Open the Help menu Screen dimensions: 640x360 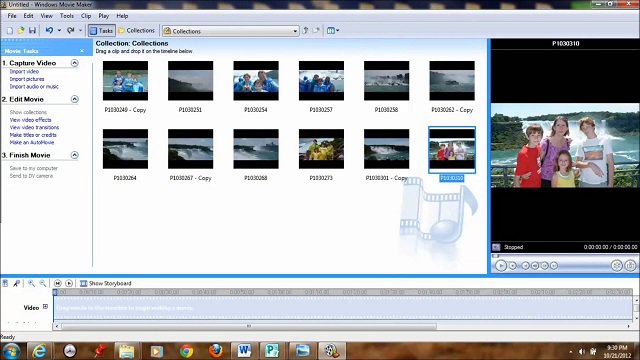[122, 16]
